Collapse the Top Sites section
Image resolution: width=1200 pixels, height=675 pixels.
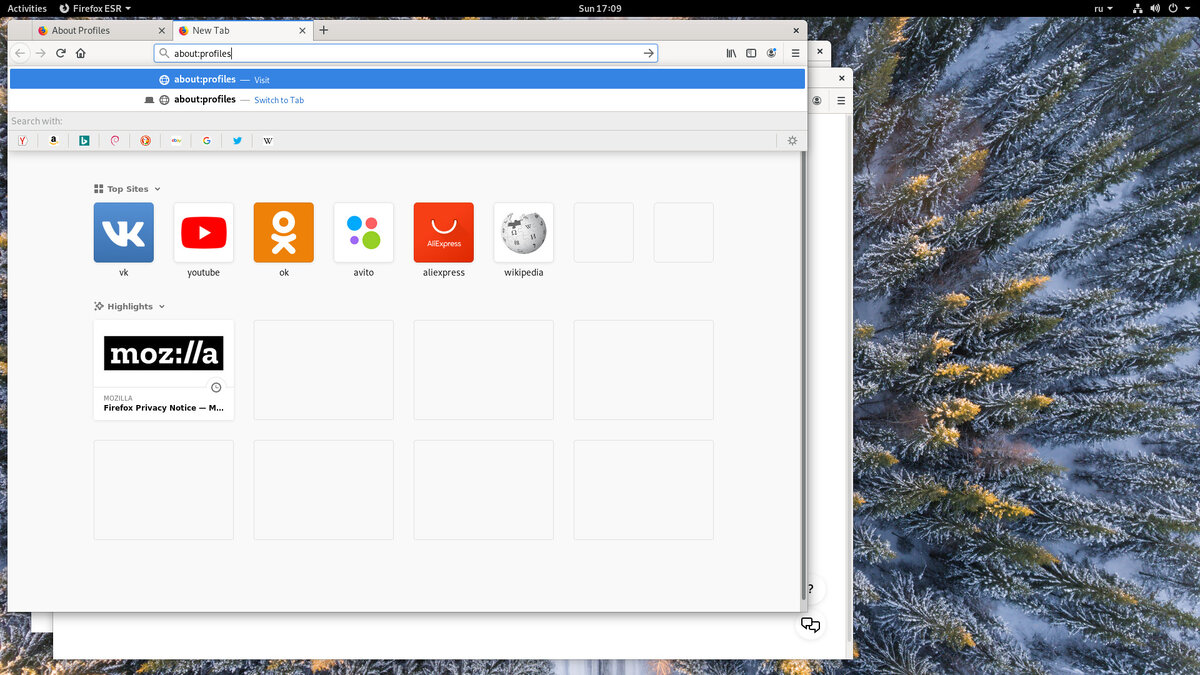pos(157,188)
